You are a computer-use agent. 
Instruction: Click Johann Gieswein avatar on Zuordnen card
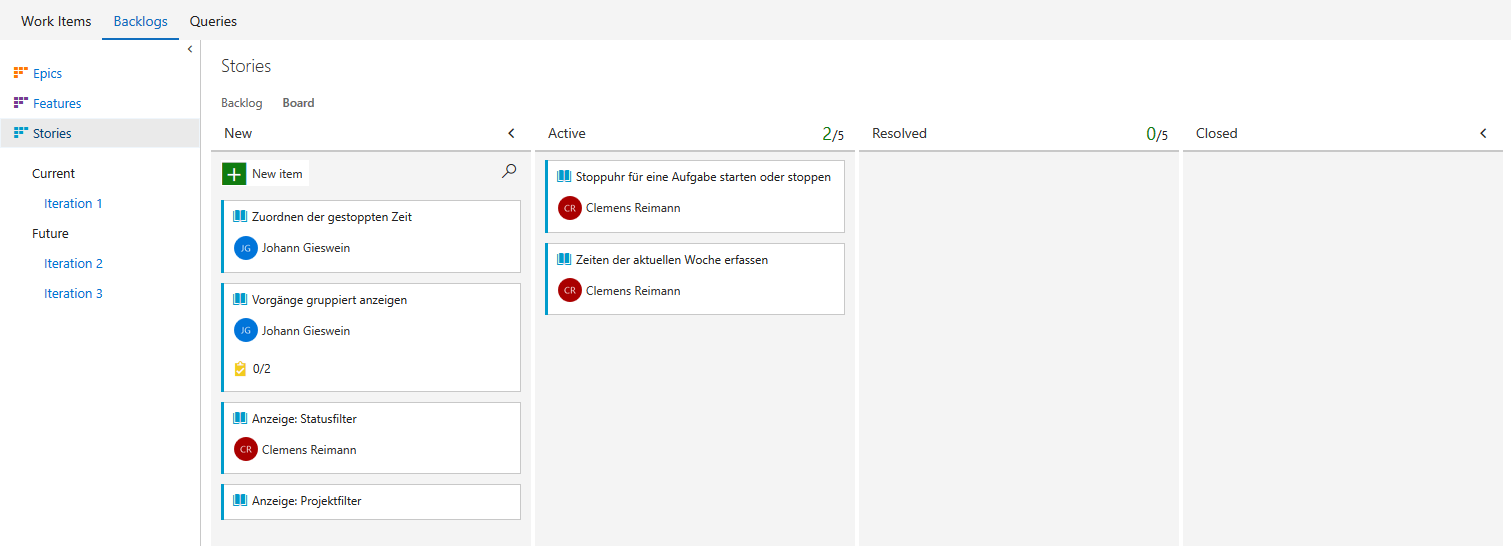(x=246, y=248)
